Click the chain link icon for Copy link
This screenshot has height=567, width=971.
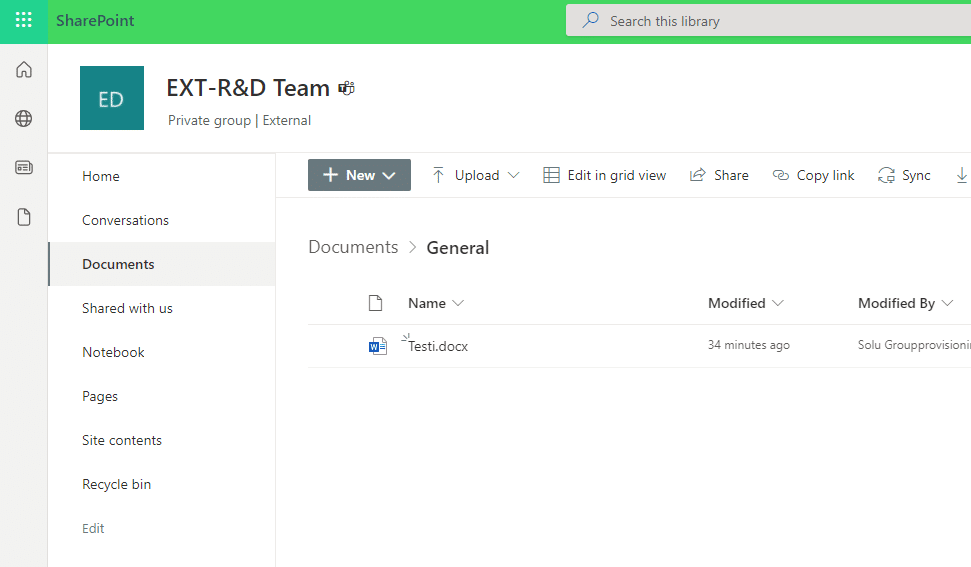(781, 175)
